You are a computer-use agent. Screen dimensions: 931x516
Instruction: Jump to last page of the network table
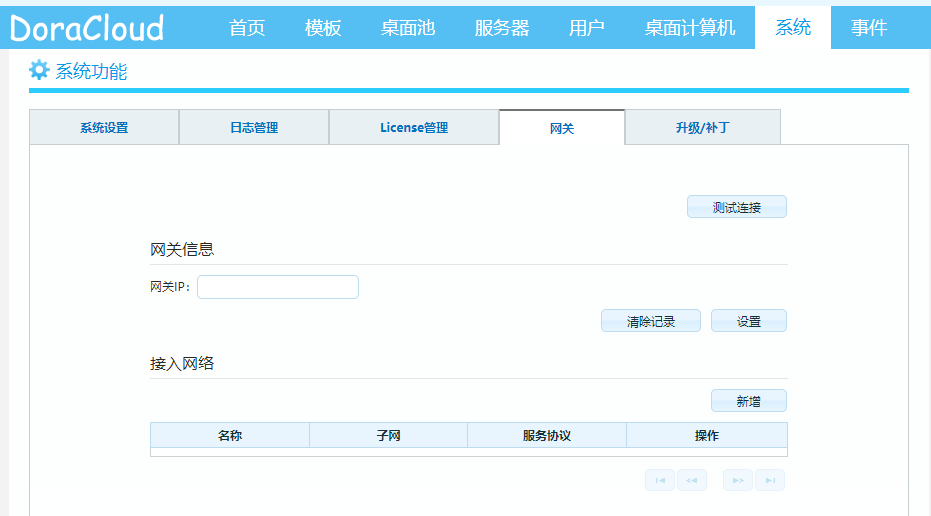pos(770,481)
